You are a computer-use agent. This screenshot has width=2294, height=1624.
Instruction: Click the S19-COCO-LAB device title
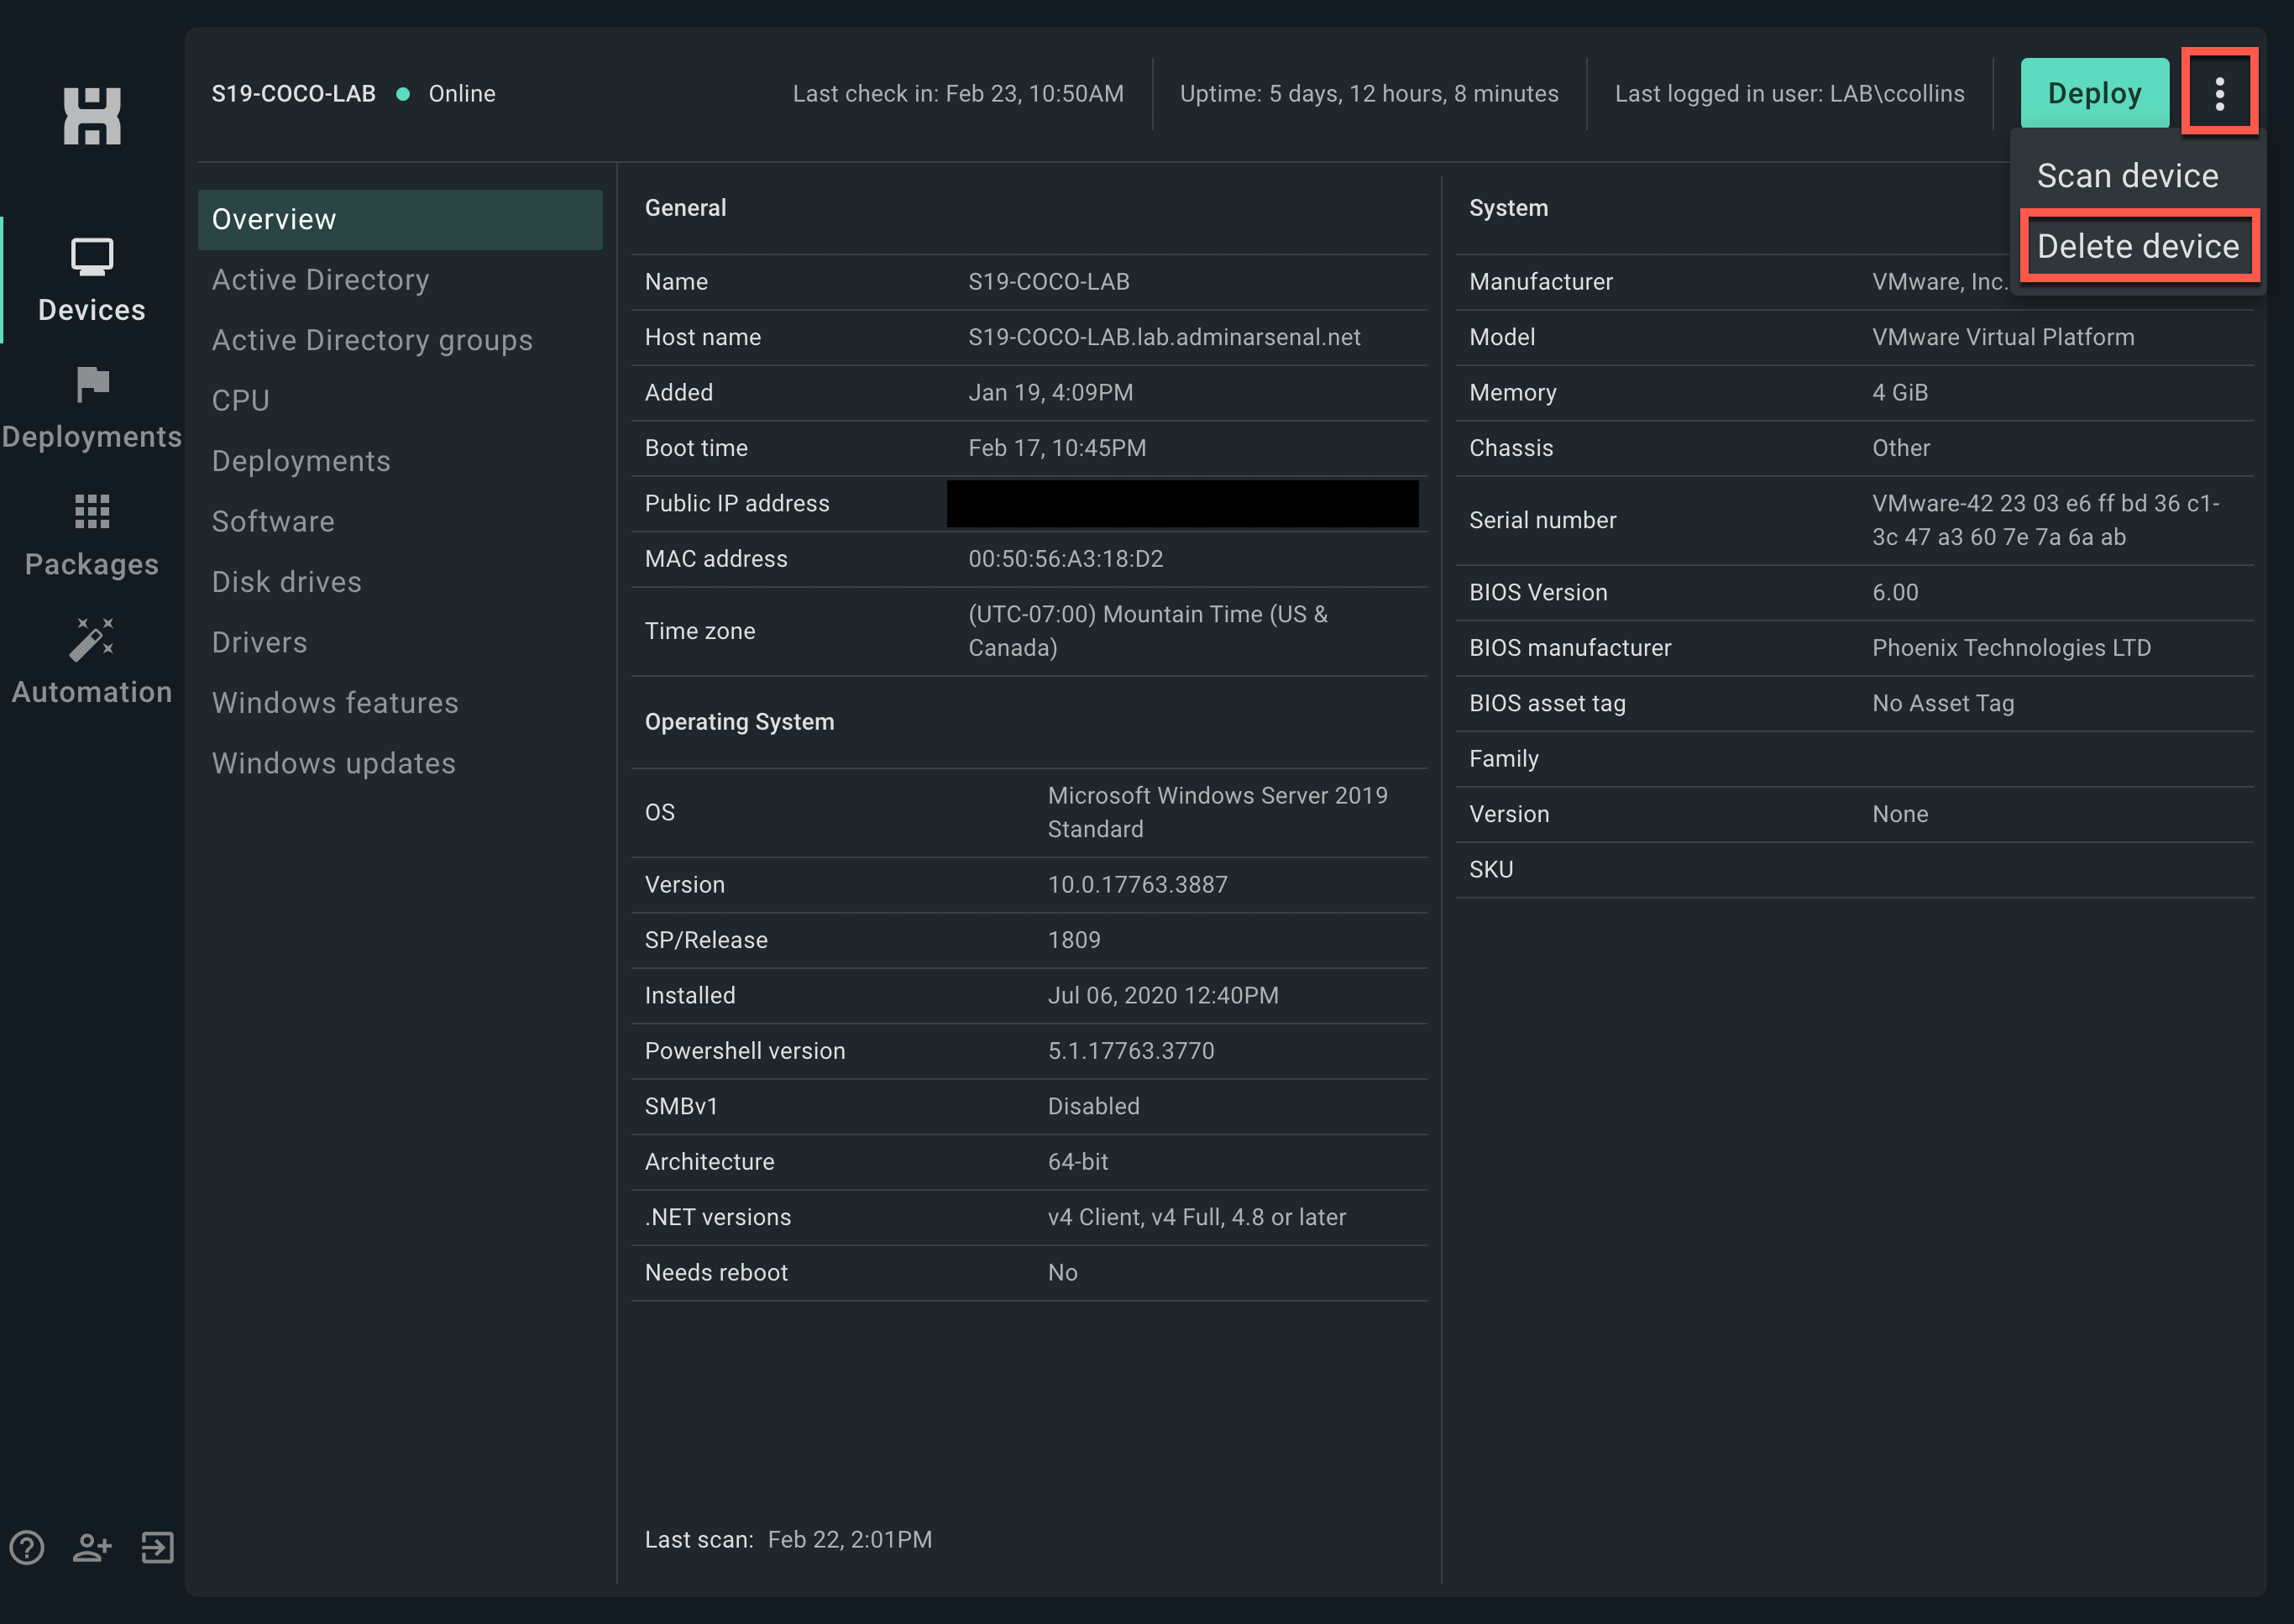point(293,93)
